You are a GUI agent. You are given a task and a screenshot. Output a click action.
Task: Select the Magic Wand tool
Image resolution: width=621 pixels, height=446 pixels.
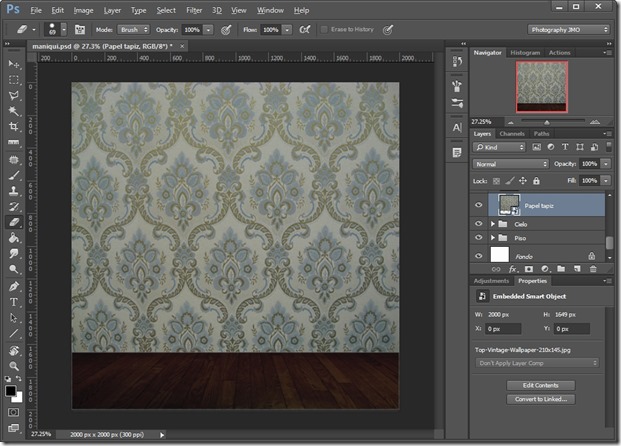(14, 111)
